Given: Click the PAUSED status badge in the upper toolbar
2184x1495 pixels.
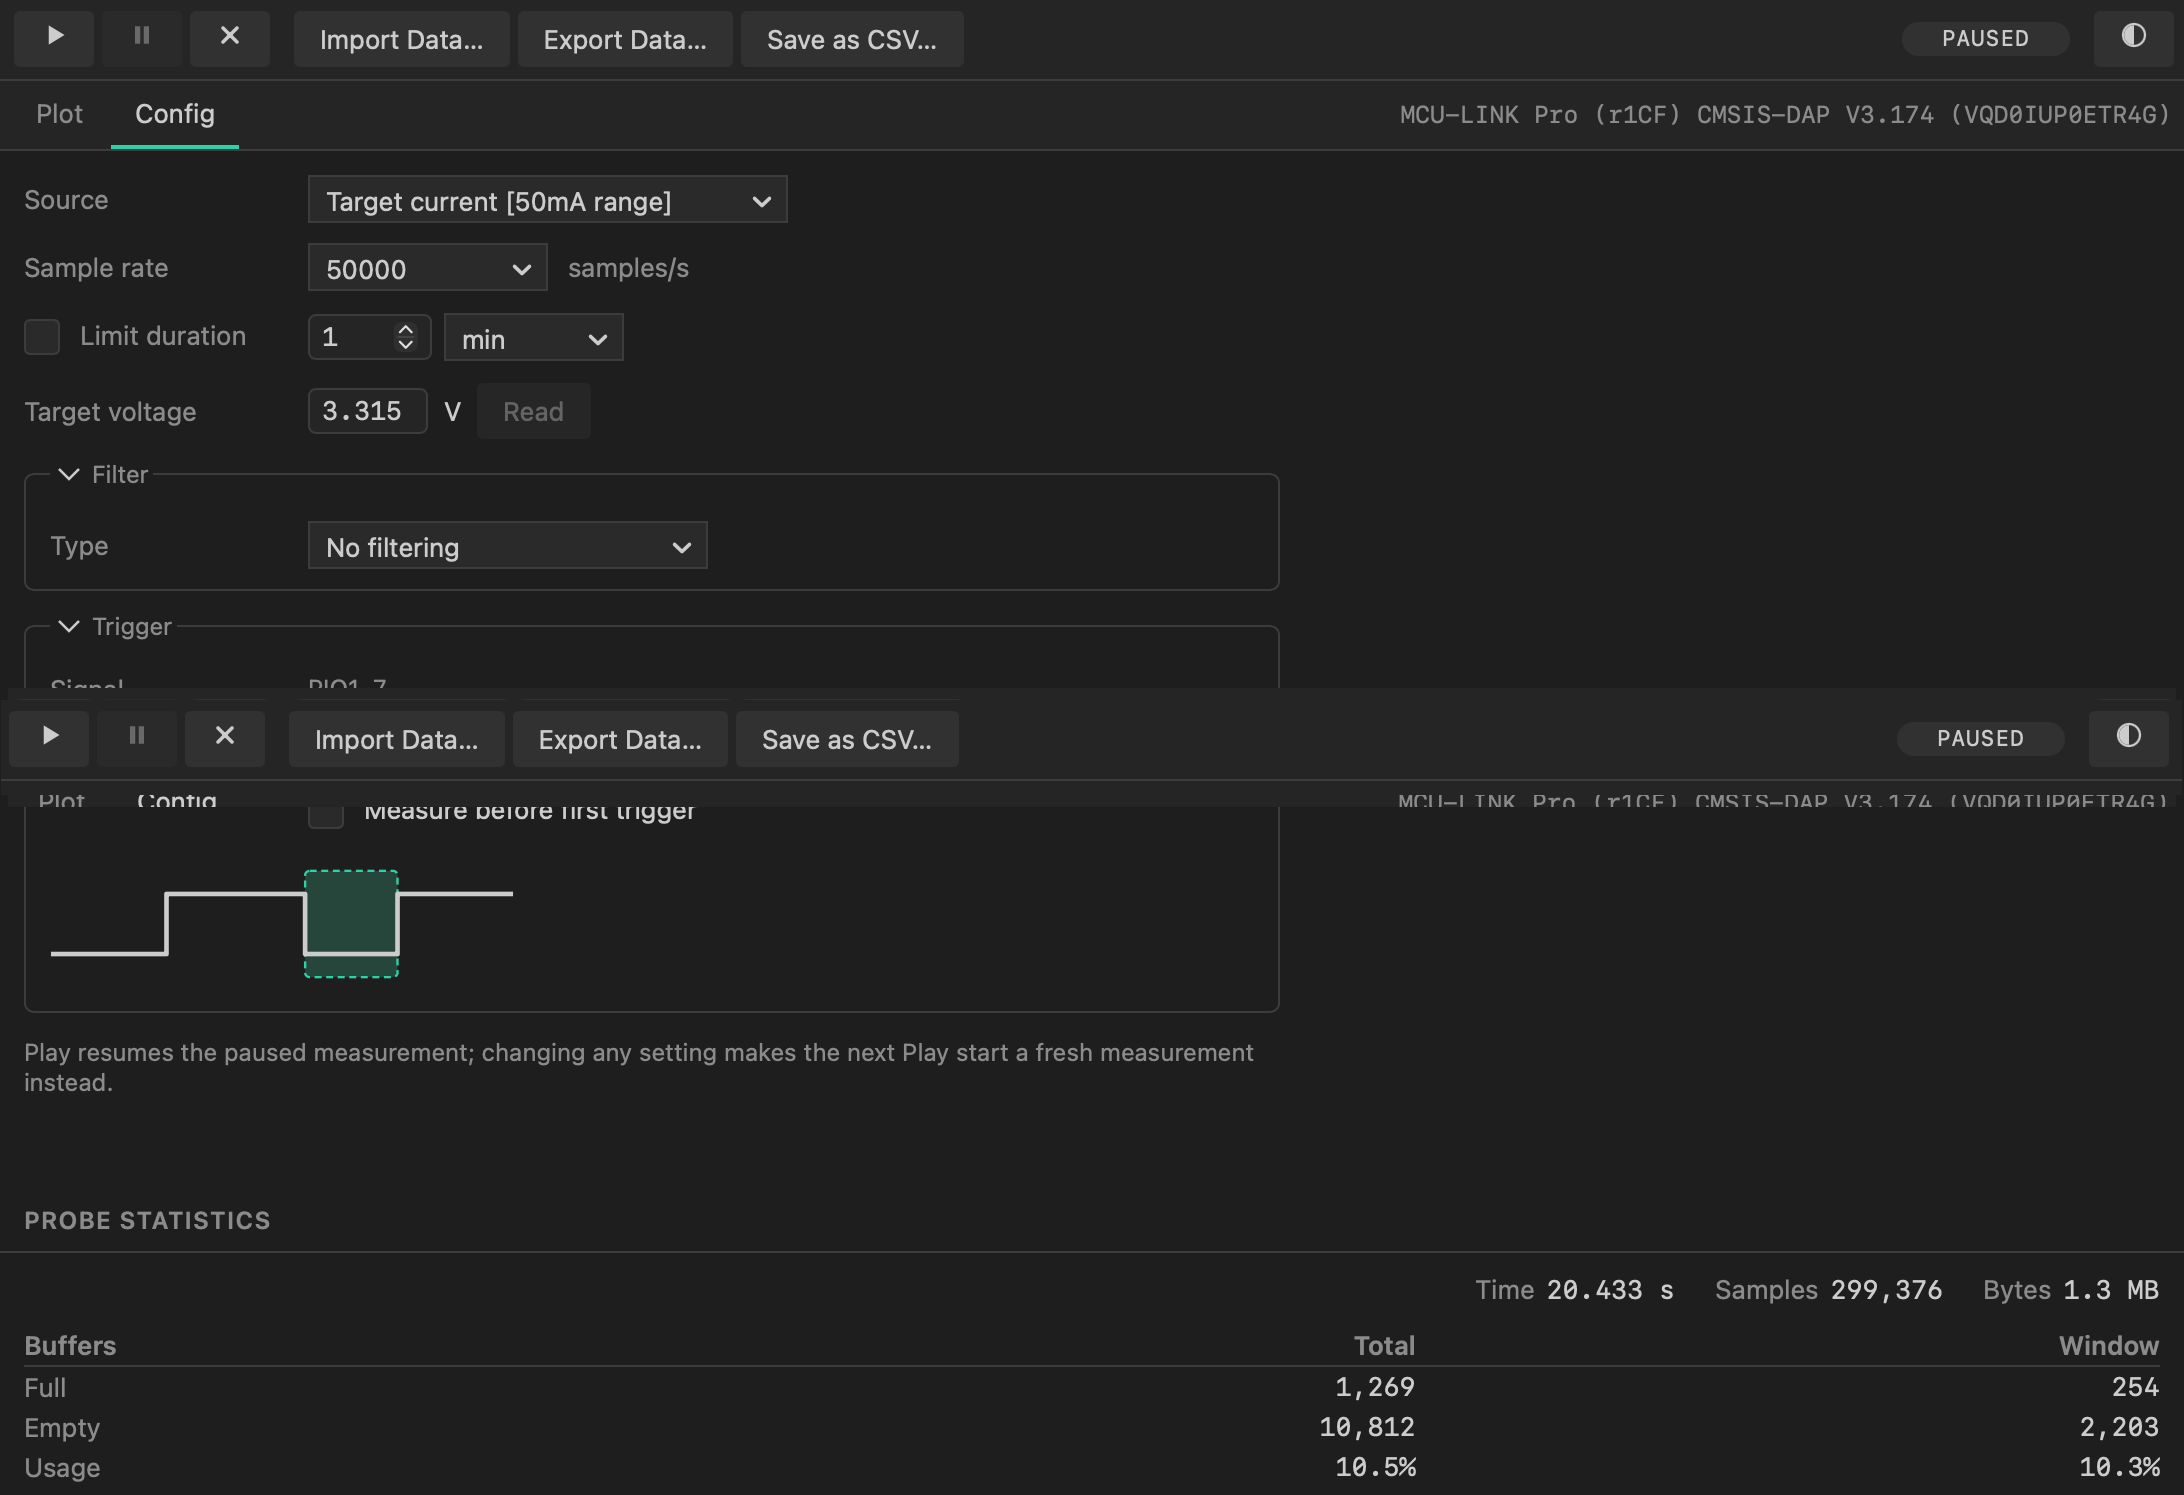Looking at the screenshot, I should (1985, 39).
